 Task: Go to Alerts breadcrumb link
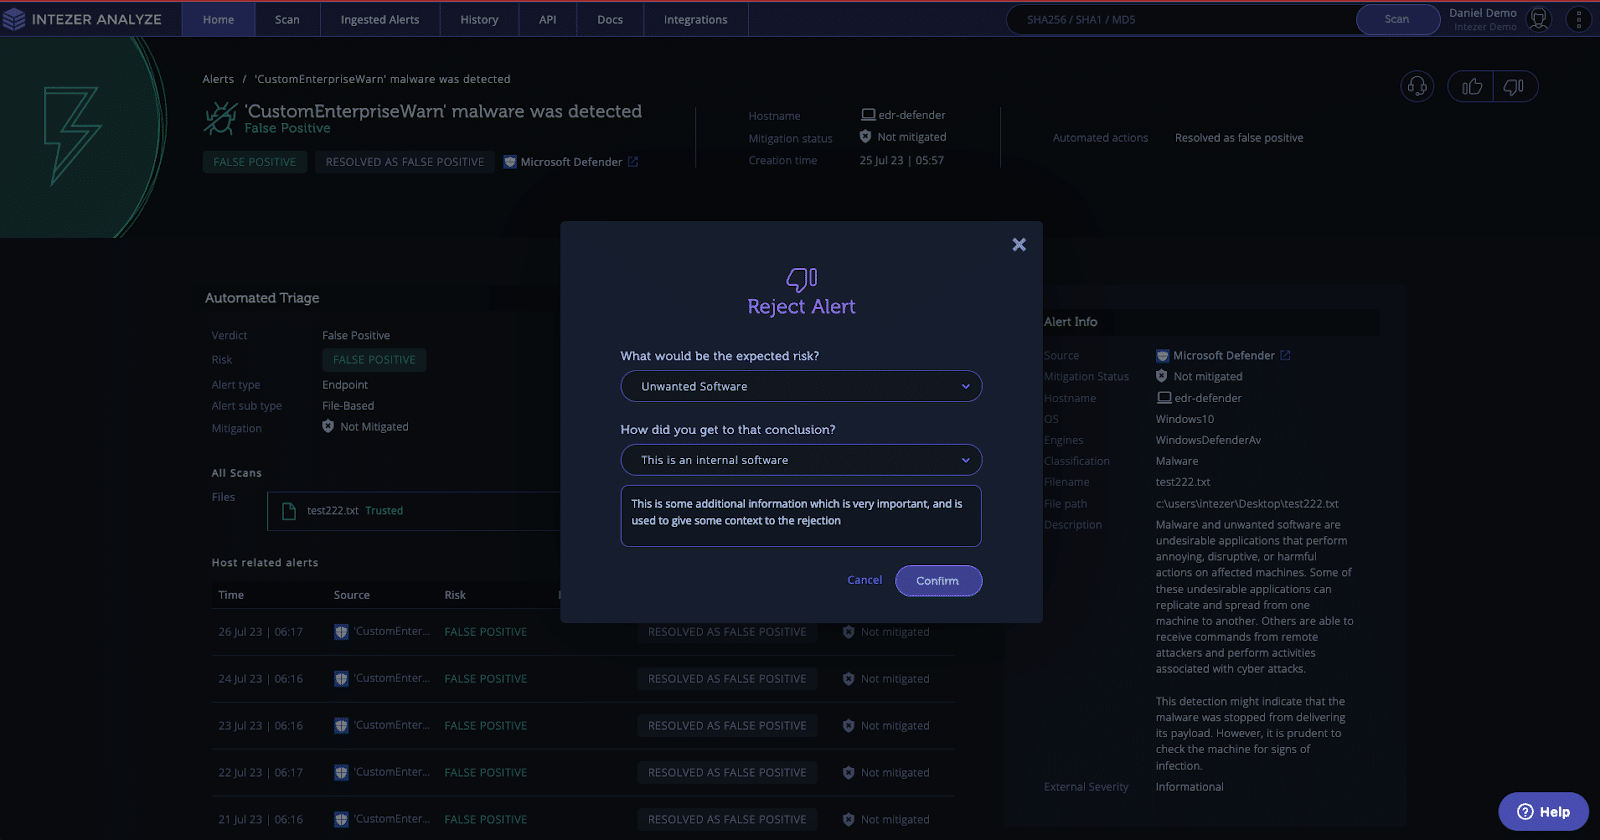[218, 79]
